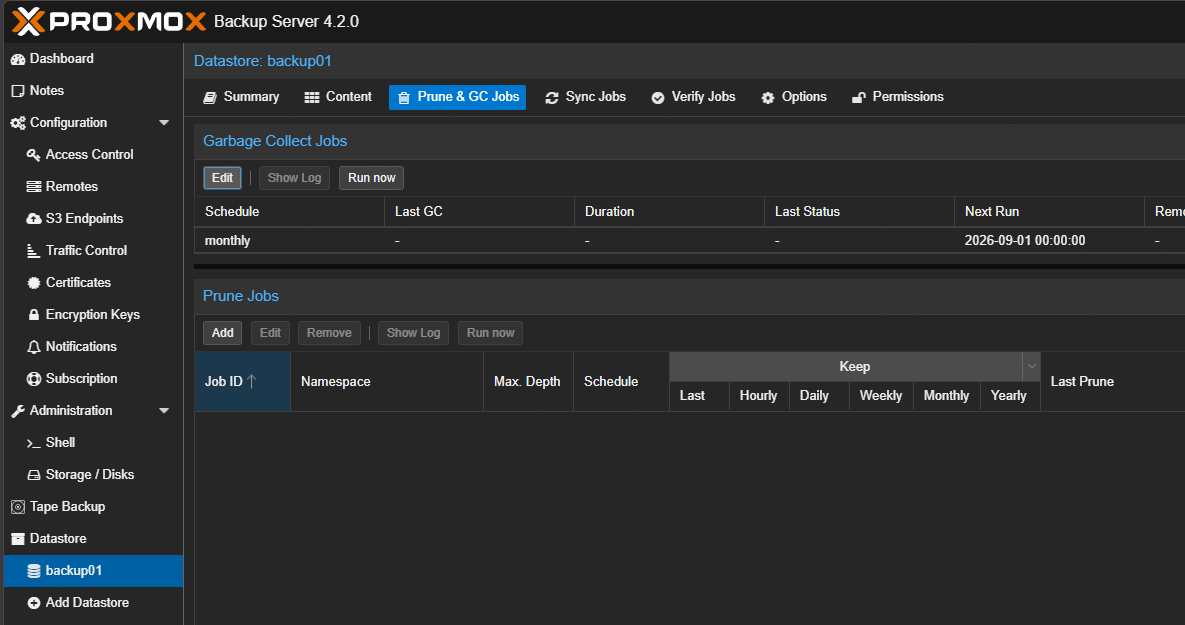The width and height of the screenshot is (1185, 625).
Task: Click the Verify Jobs checkmark icon
Action: pos(657,97)
